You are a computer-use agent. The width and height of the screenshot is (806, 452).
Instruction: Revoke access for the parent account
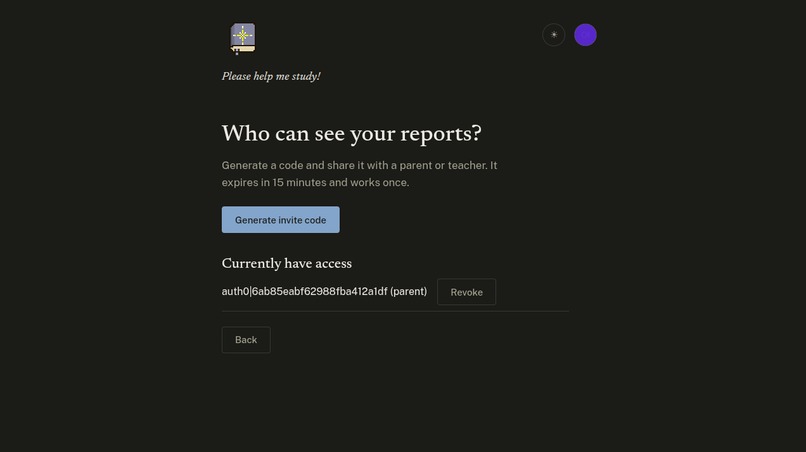point(466,292)
